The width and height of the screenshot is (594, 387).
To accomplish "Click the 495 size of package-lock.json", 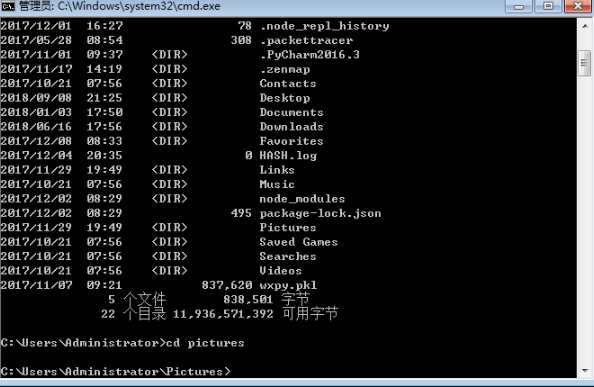I will pos(241,213).
